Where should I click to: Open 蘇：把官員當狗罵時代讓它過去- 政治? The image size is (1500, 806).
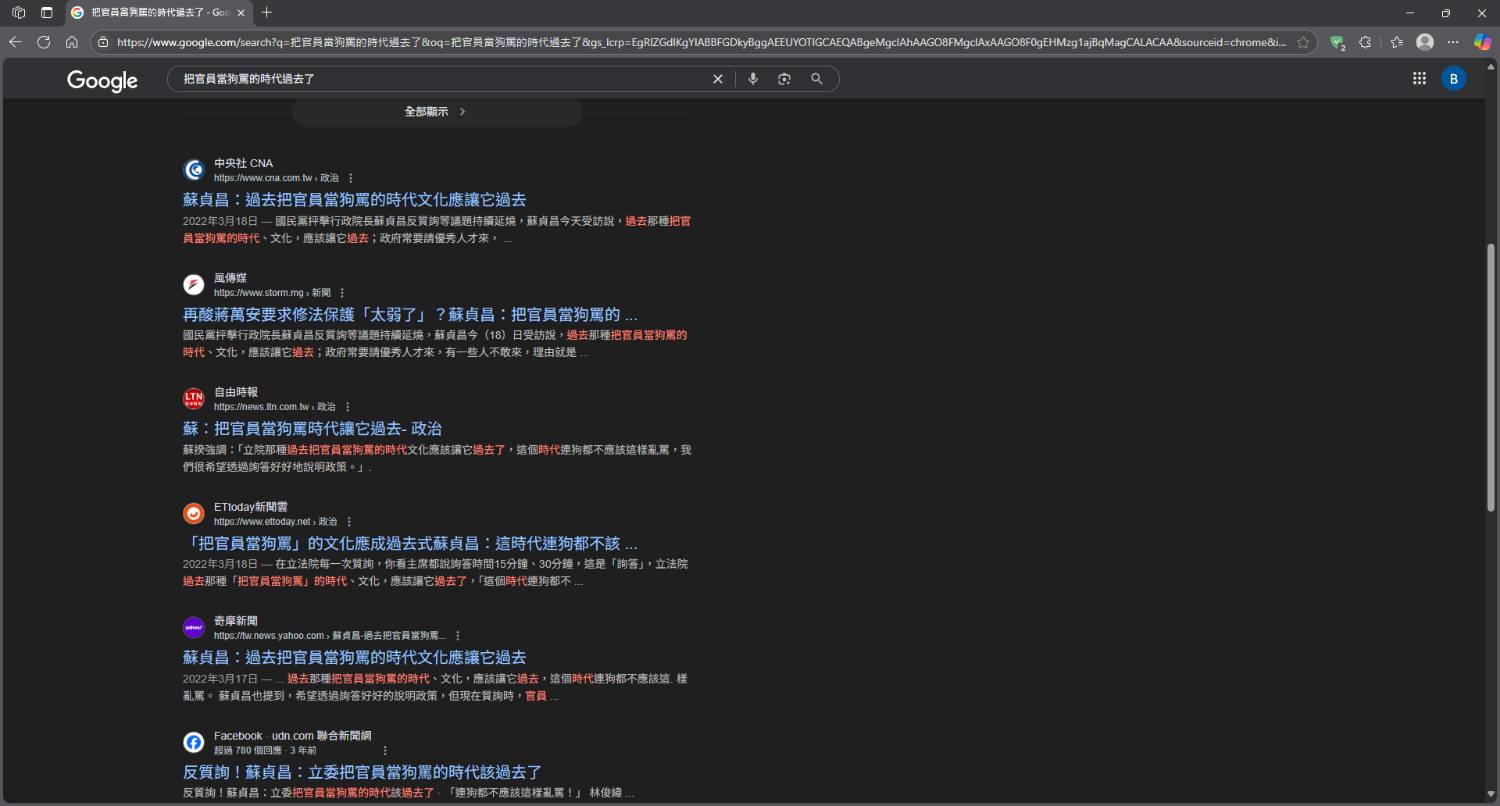pyautogui.click(x=312, y=428)
